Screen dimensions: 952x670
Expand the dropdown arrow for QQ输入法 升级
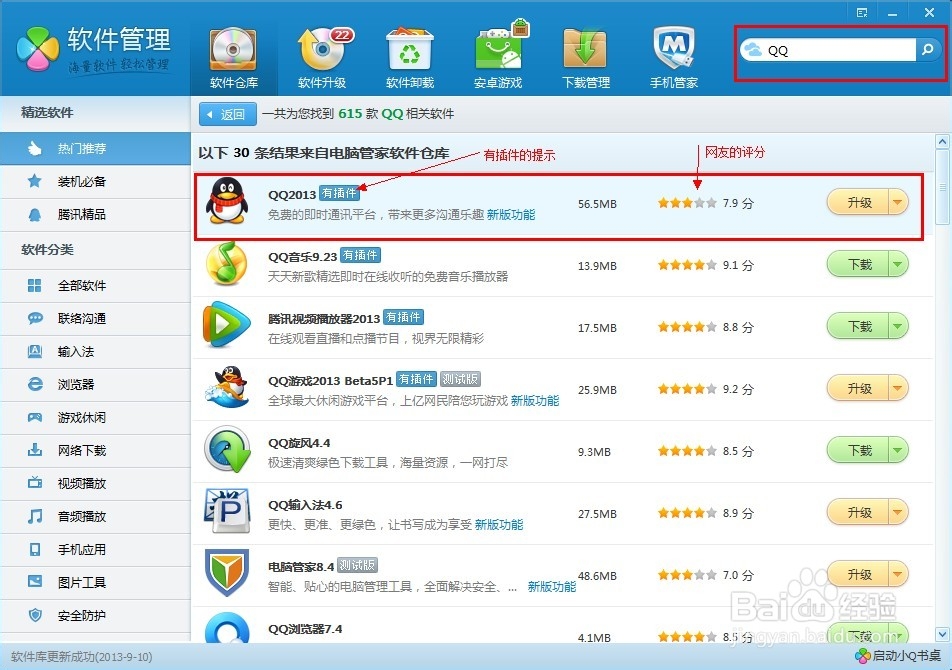898,512
